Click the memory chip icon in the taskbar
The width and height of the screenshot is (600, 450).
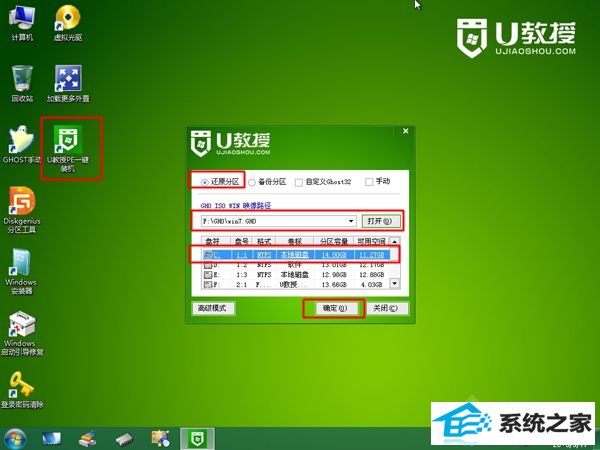(x=124, y=439)
